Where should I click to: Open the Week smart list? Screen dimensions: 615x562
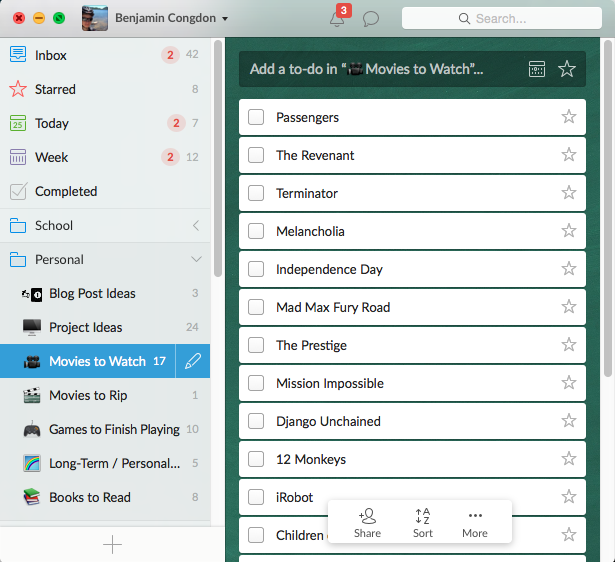105,157
